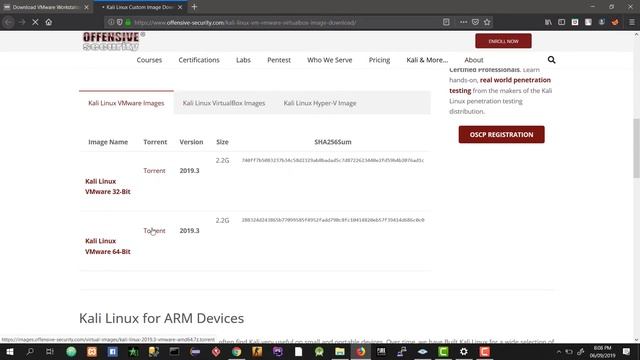Open Firefox library icon

coord(548,22)
